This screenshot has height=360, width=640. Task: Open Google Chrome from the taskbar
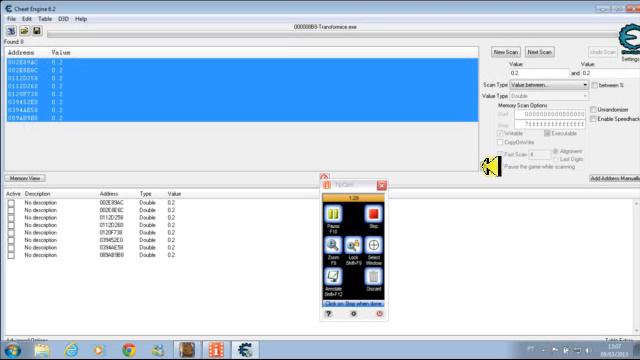129,350
